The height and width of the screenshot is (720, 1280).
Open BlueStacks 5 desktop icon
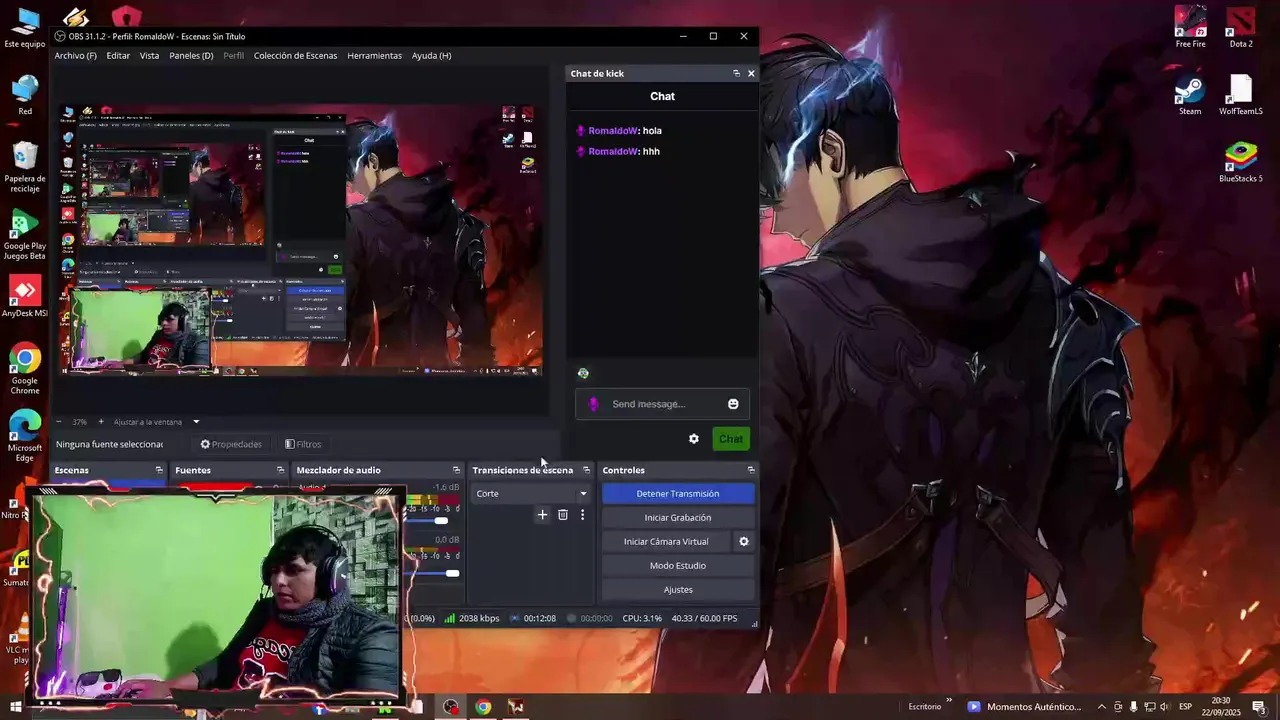pos(1241,163)
